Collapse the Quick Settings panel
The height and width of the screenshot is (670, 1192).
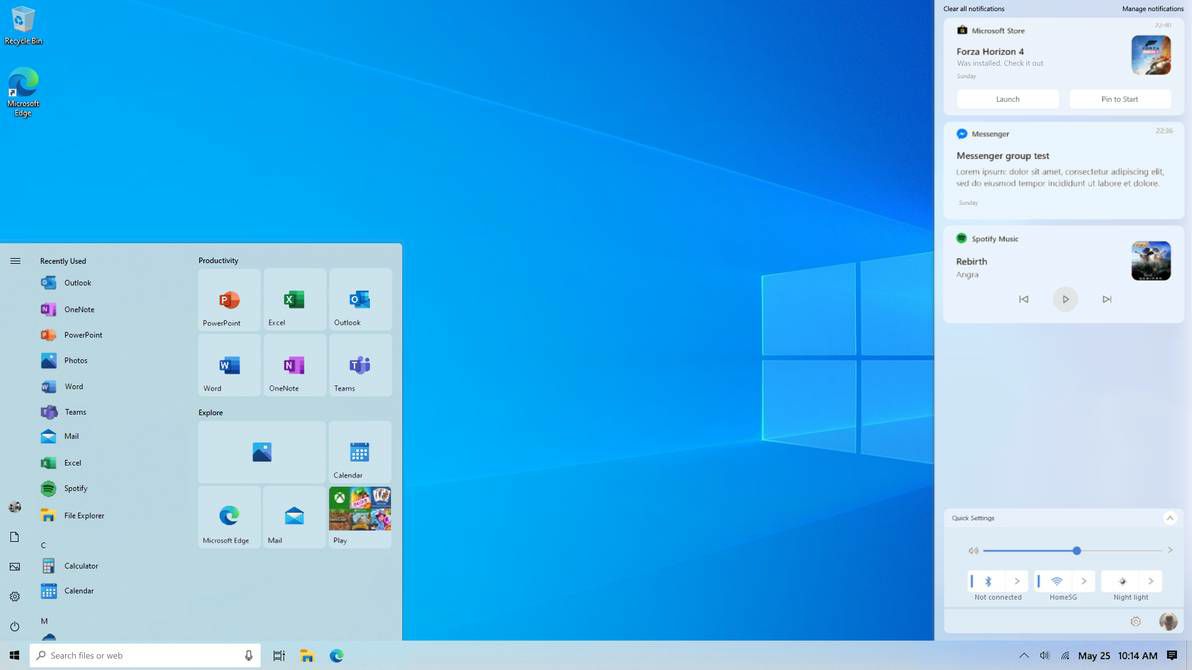click(x=1170, y=518)
